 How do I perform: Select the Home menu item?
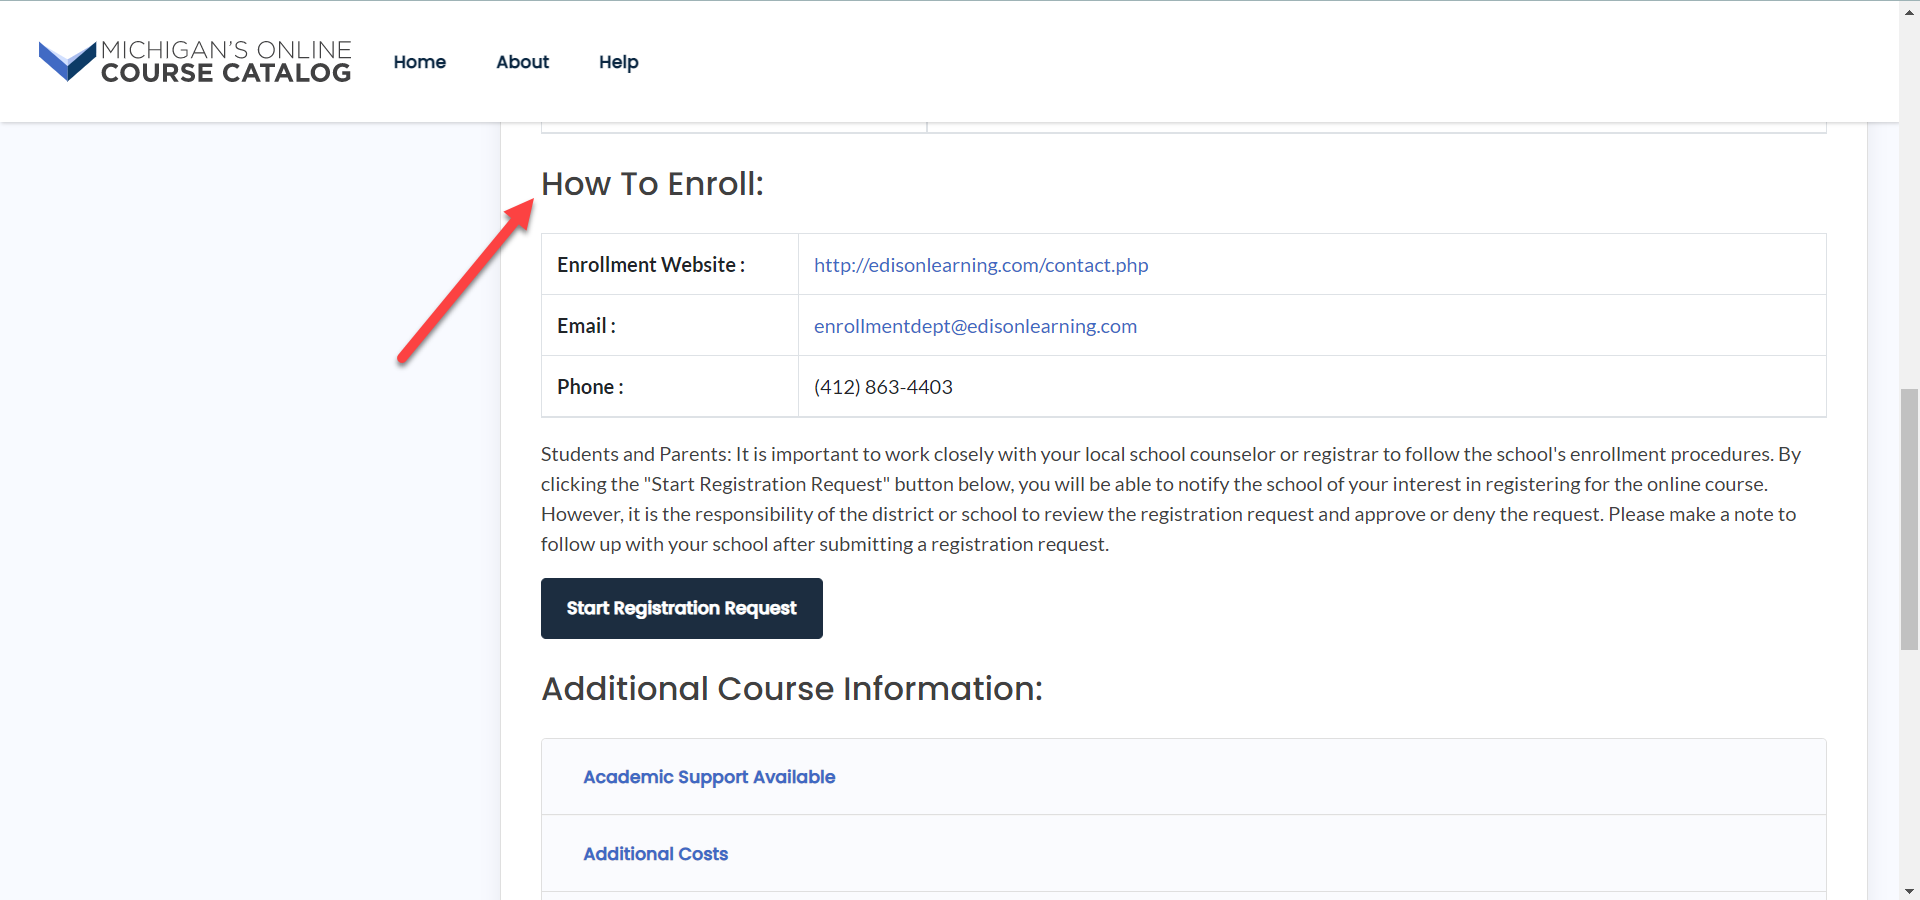[419, 61]
